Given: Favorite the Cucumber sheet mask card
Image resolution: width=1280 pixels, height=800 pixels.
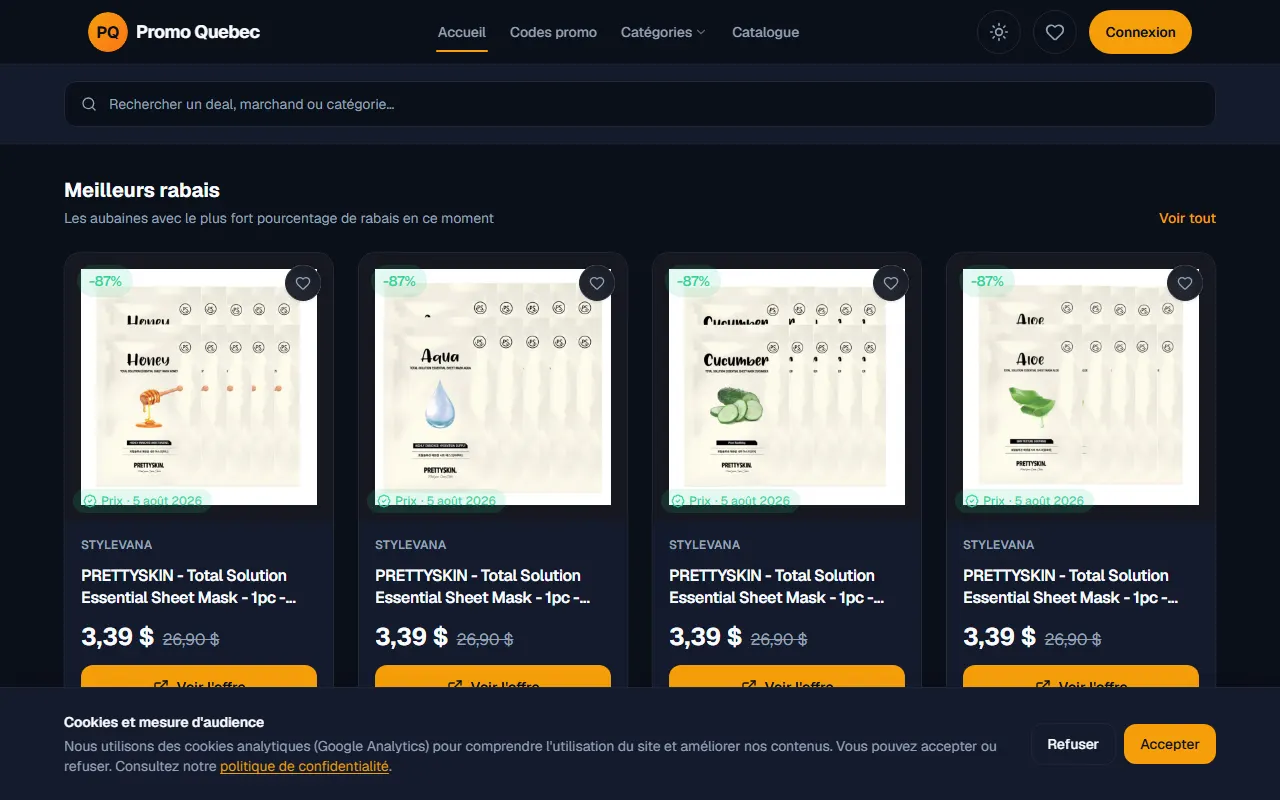Looking at the screenshot, I should (891, 283).
